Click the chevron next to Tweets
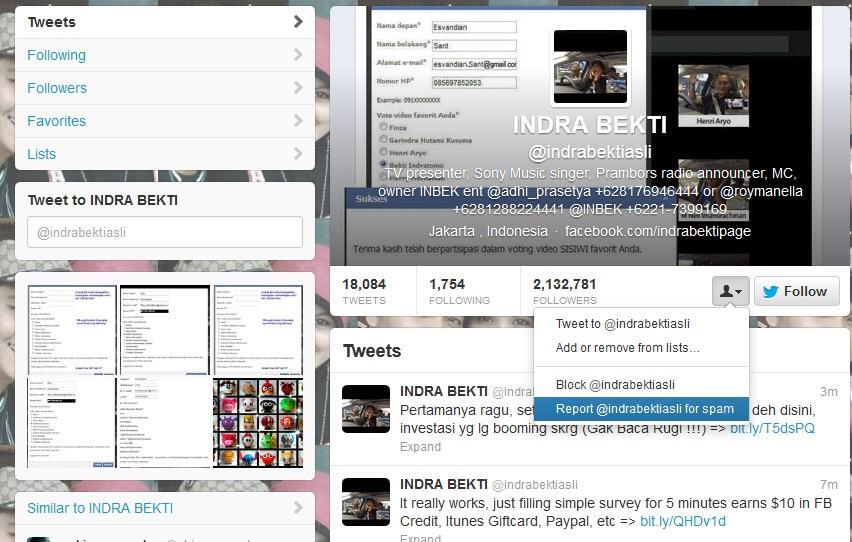This screenshot has width=852, height=542. [x=298, y=22]
